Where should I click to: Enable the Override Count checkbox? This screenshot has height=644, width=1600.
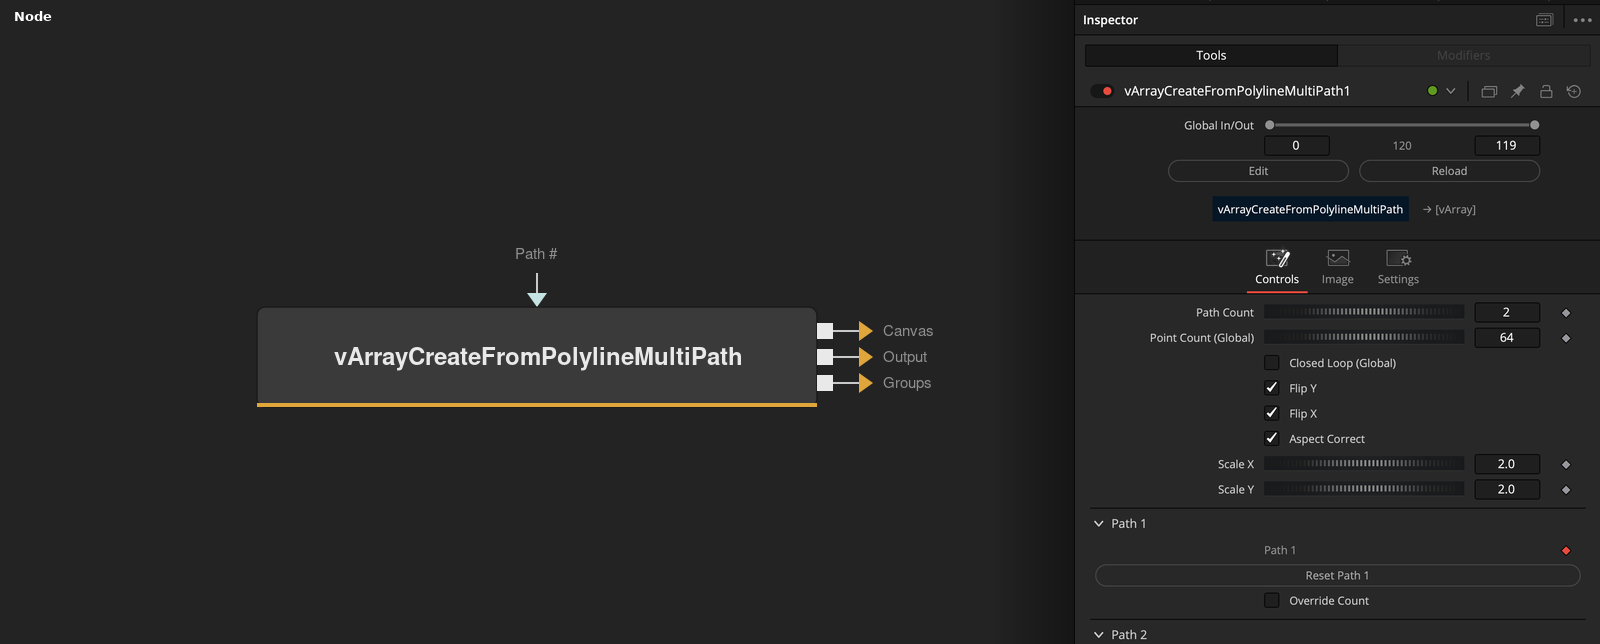click(x=1272, y=600)
